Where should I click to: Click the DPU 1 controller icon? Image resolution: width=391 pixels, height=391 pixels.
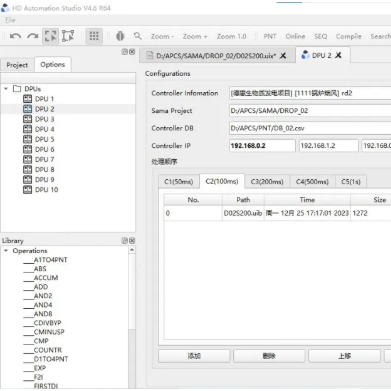tap(27, 99)
